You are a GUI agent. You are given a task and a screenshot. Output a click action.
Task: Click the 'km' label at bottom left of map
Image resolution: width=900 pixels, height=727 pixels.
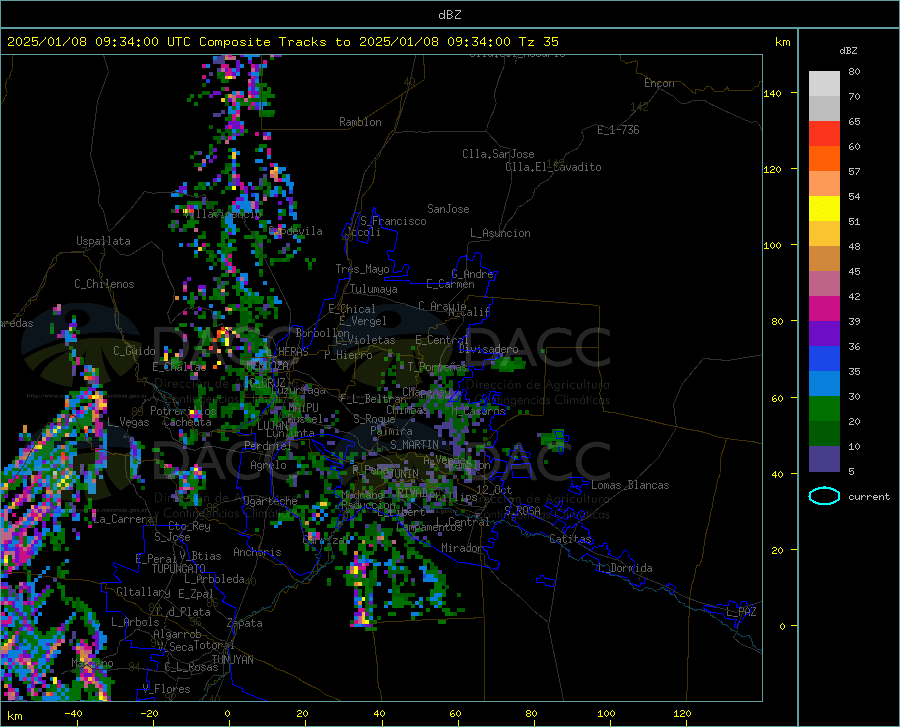click(14, 716)
